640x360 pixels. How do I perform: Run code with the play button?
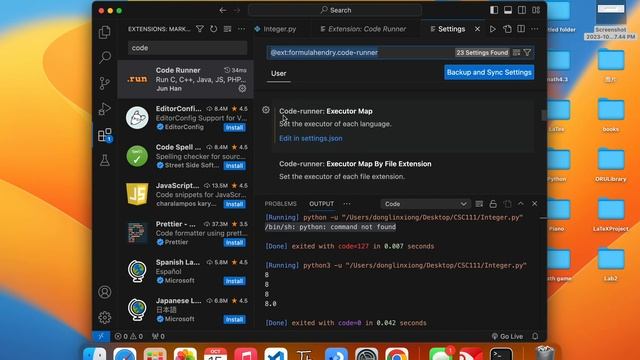[x=493, y=29]
